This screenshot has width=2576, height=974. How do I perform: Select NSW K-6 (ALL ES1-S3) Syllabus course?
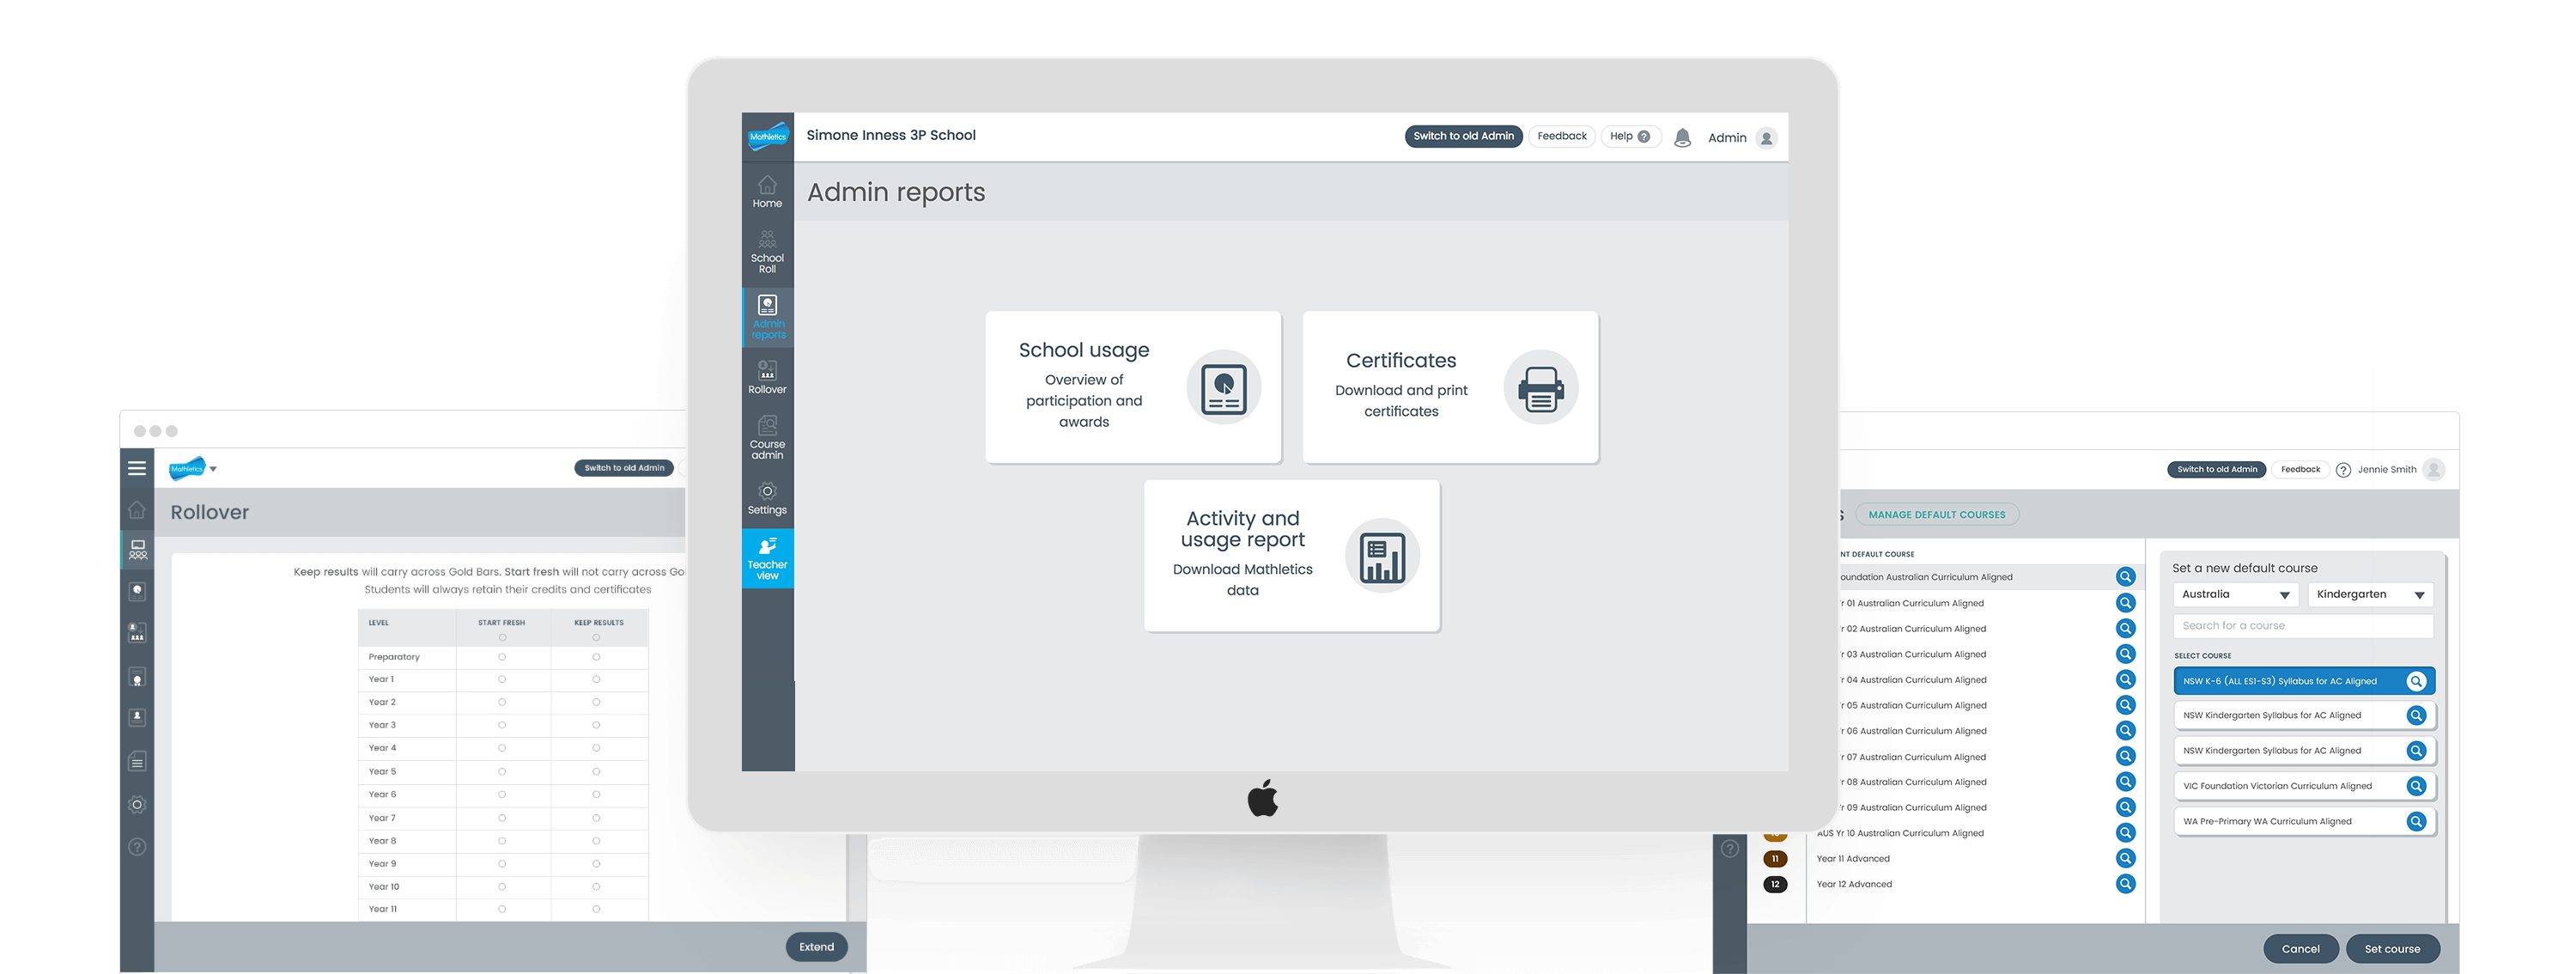click(2304, 681)
